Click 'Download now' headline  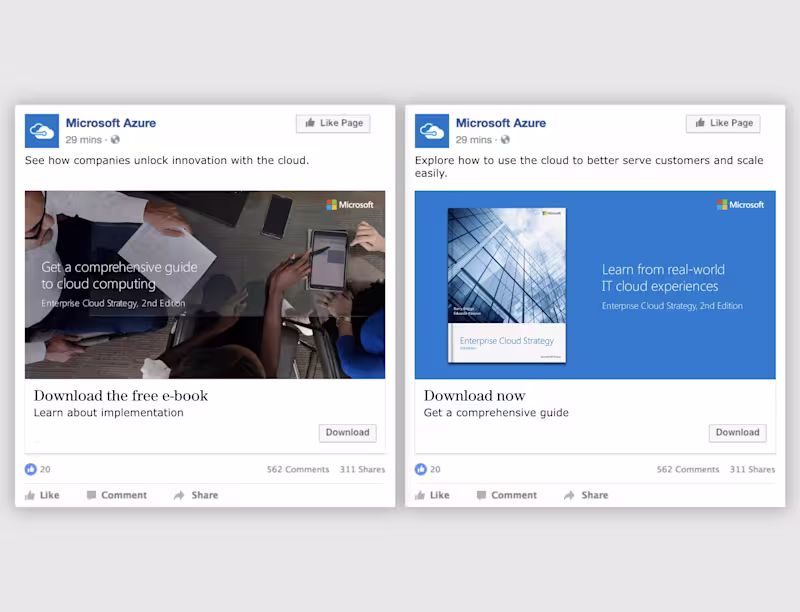(474, 396)
